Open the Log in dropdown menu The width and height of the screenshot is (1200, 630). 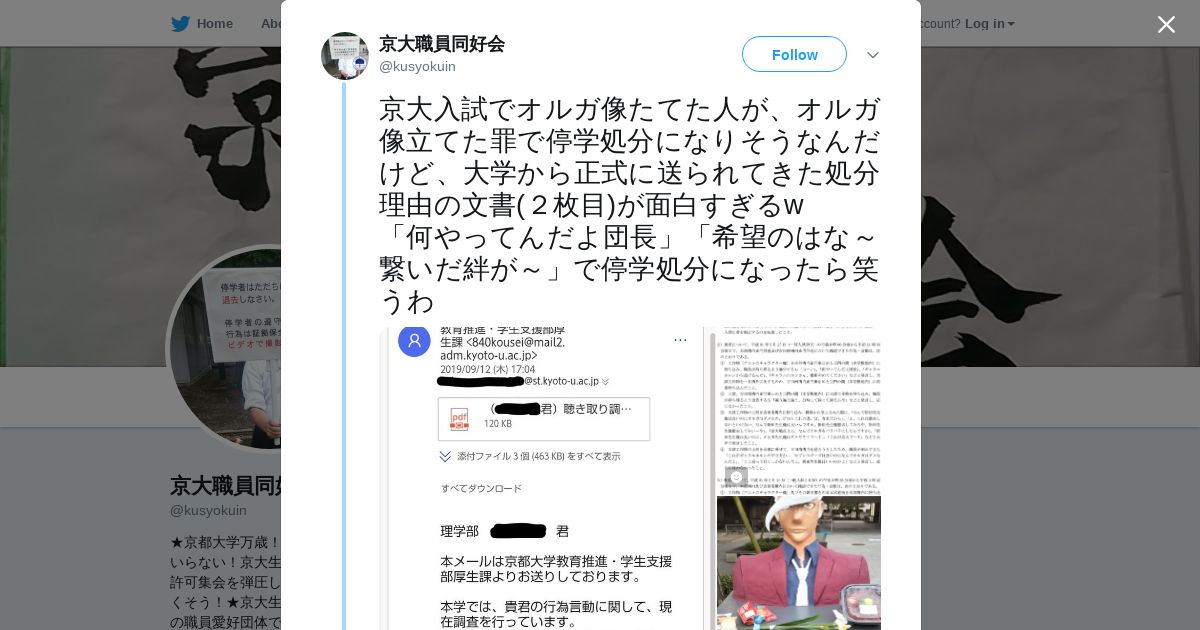tap(990, 23)
